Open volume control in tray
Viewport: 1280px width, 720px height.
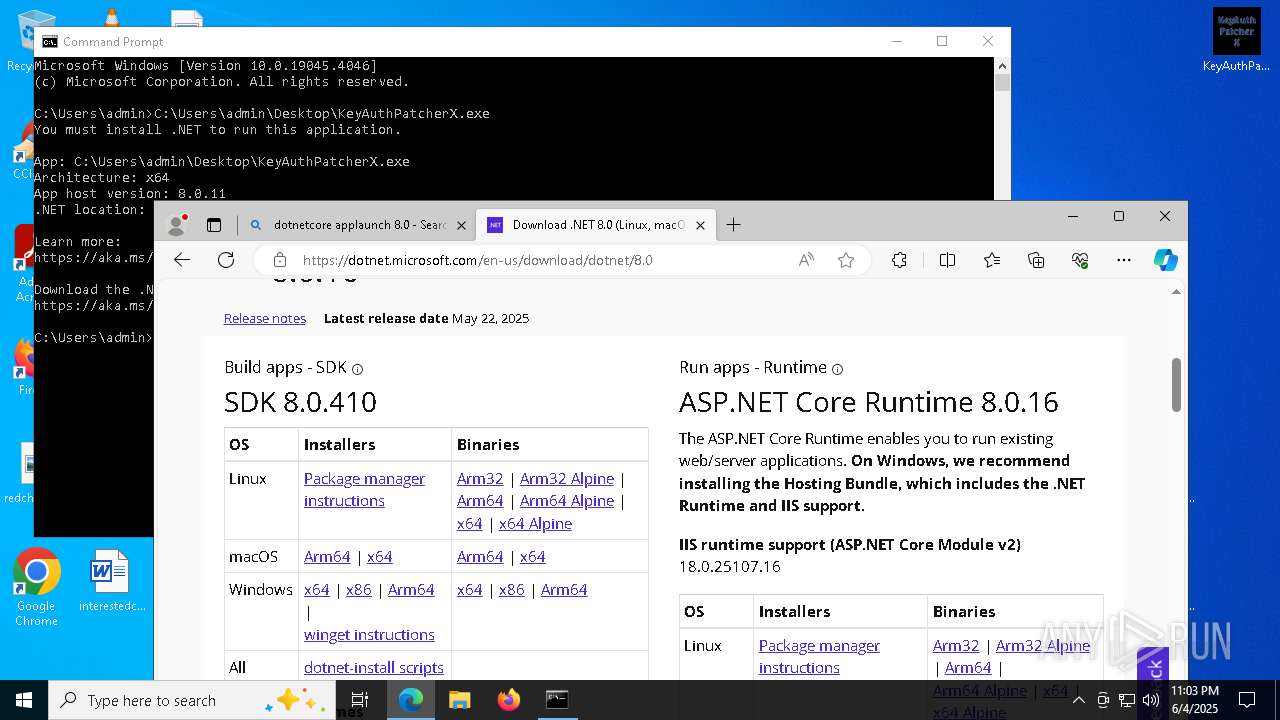pos(1151,700)
